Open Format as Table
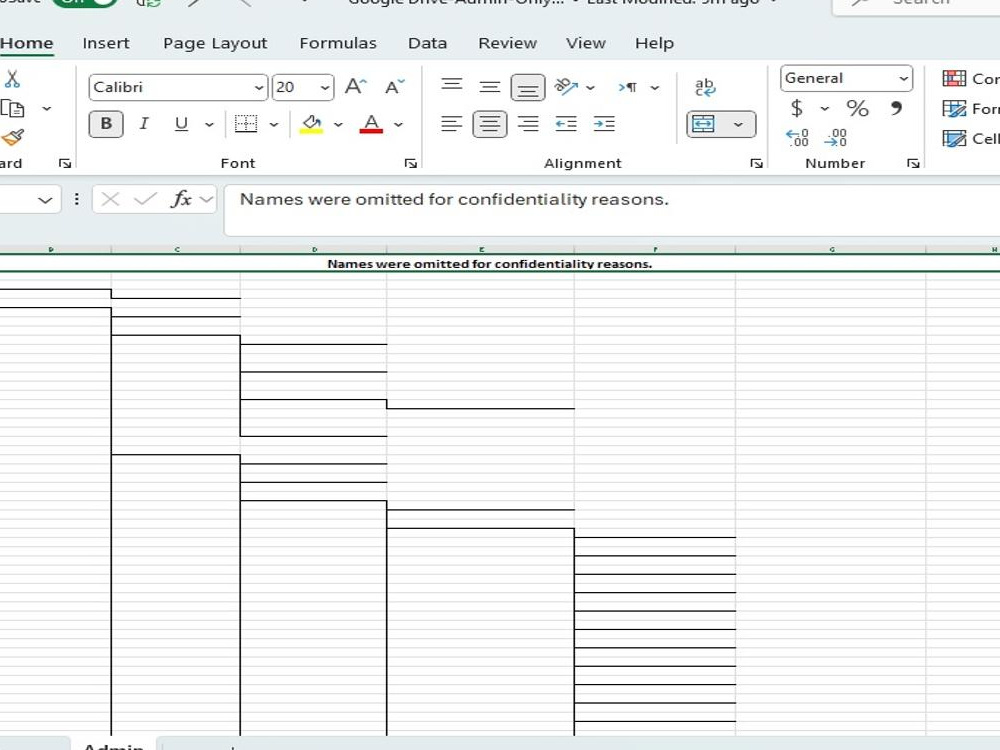The width and height of the screenshot is (1000, 750). pos(970,109)
